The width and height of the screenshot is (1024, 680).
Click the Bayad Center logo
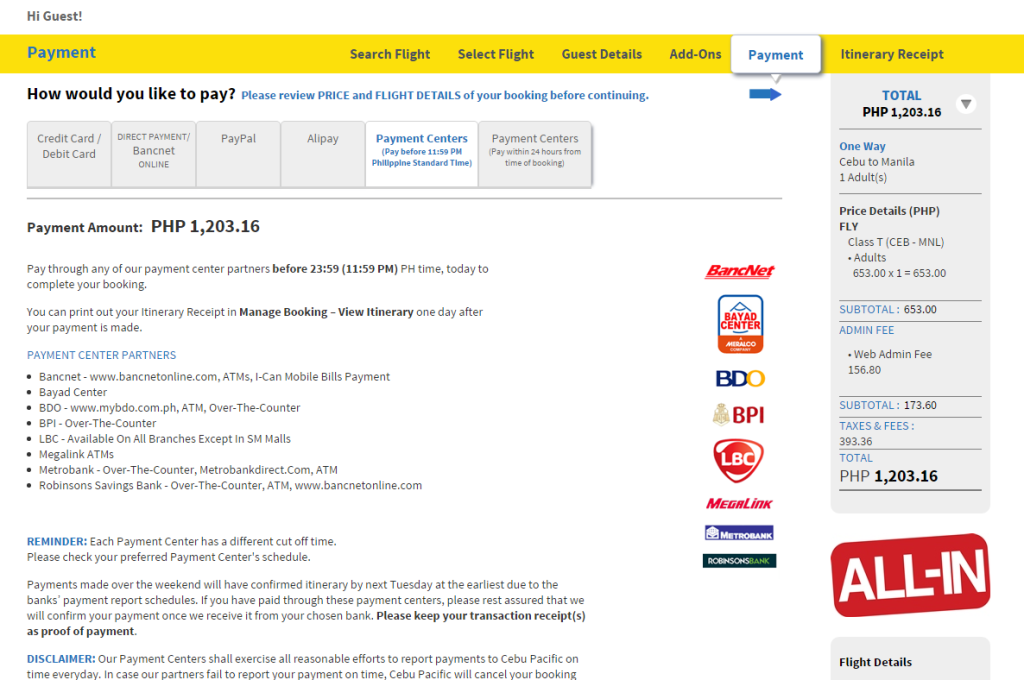tap(740, 324)
